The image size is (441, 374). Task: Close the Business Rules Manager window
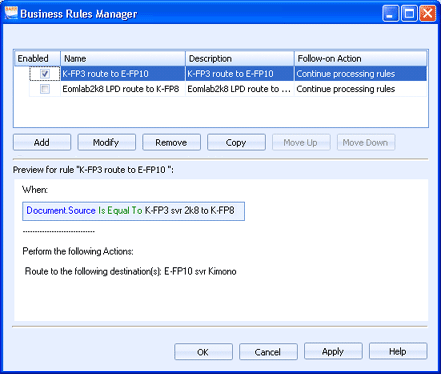(x=428, y=14)
